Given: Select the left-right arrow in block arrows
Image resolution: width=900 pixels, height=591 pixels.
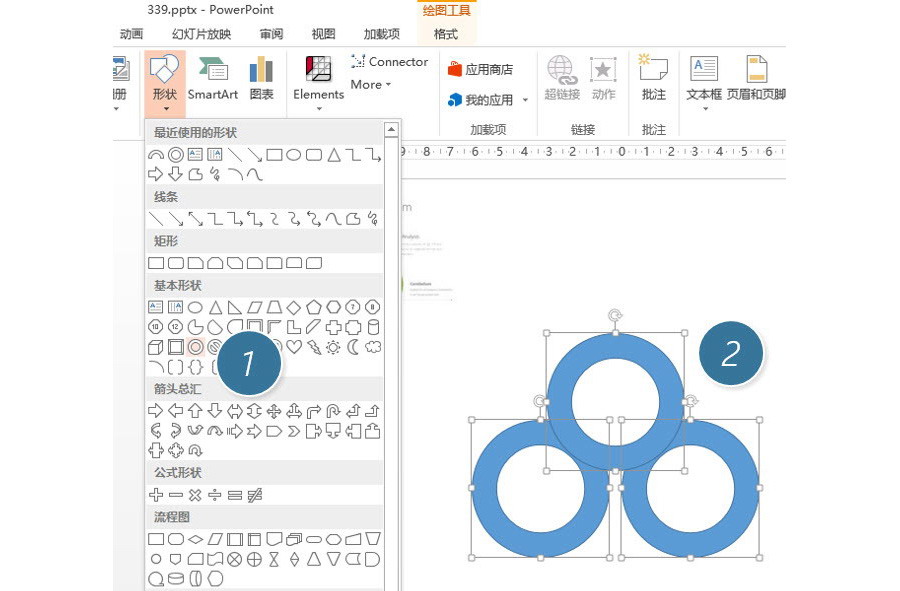Looking at the screenshot, I should coord(235,411).
